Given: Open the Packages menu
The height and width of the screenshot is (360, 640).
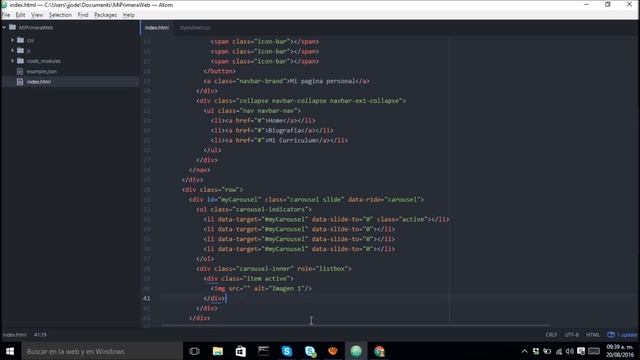Looking at the screenshot, I should tap(105, 15).
